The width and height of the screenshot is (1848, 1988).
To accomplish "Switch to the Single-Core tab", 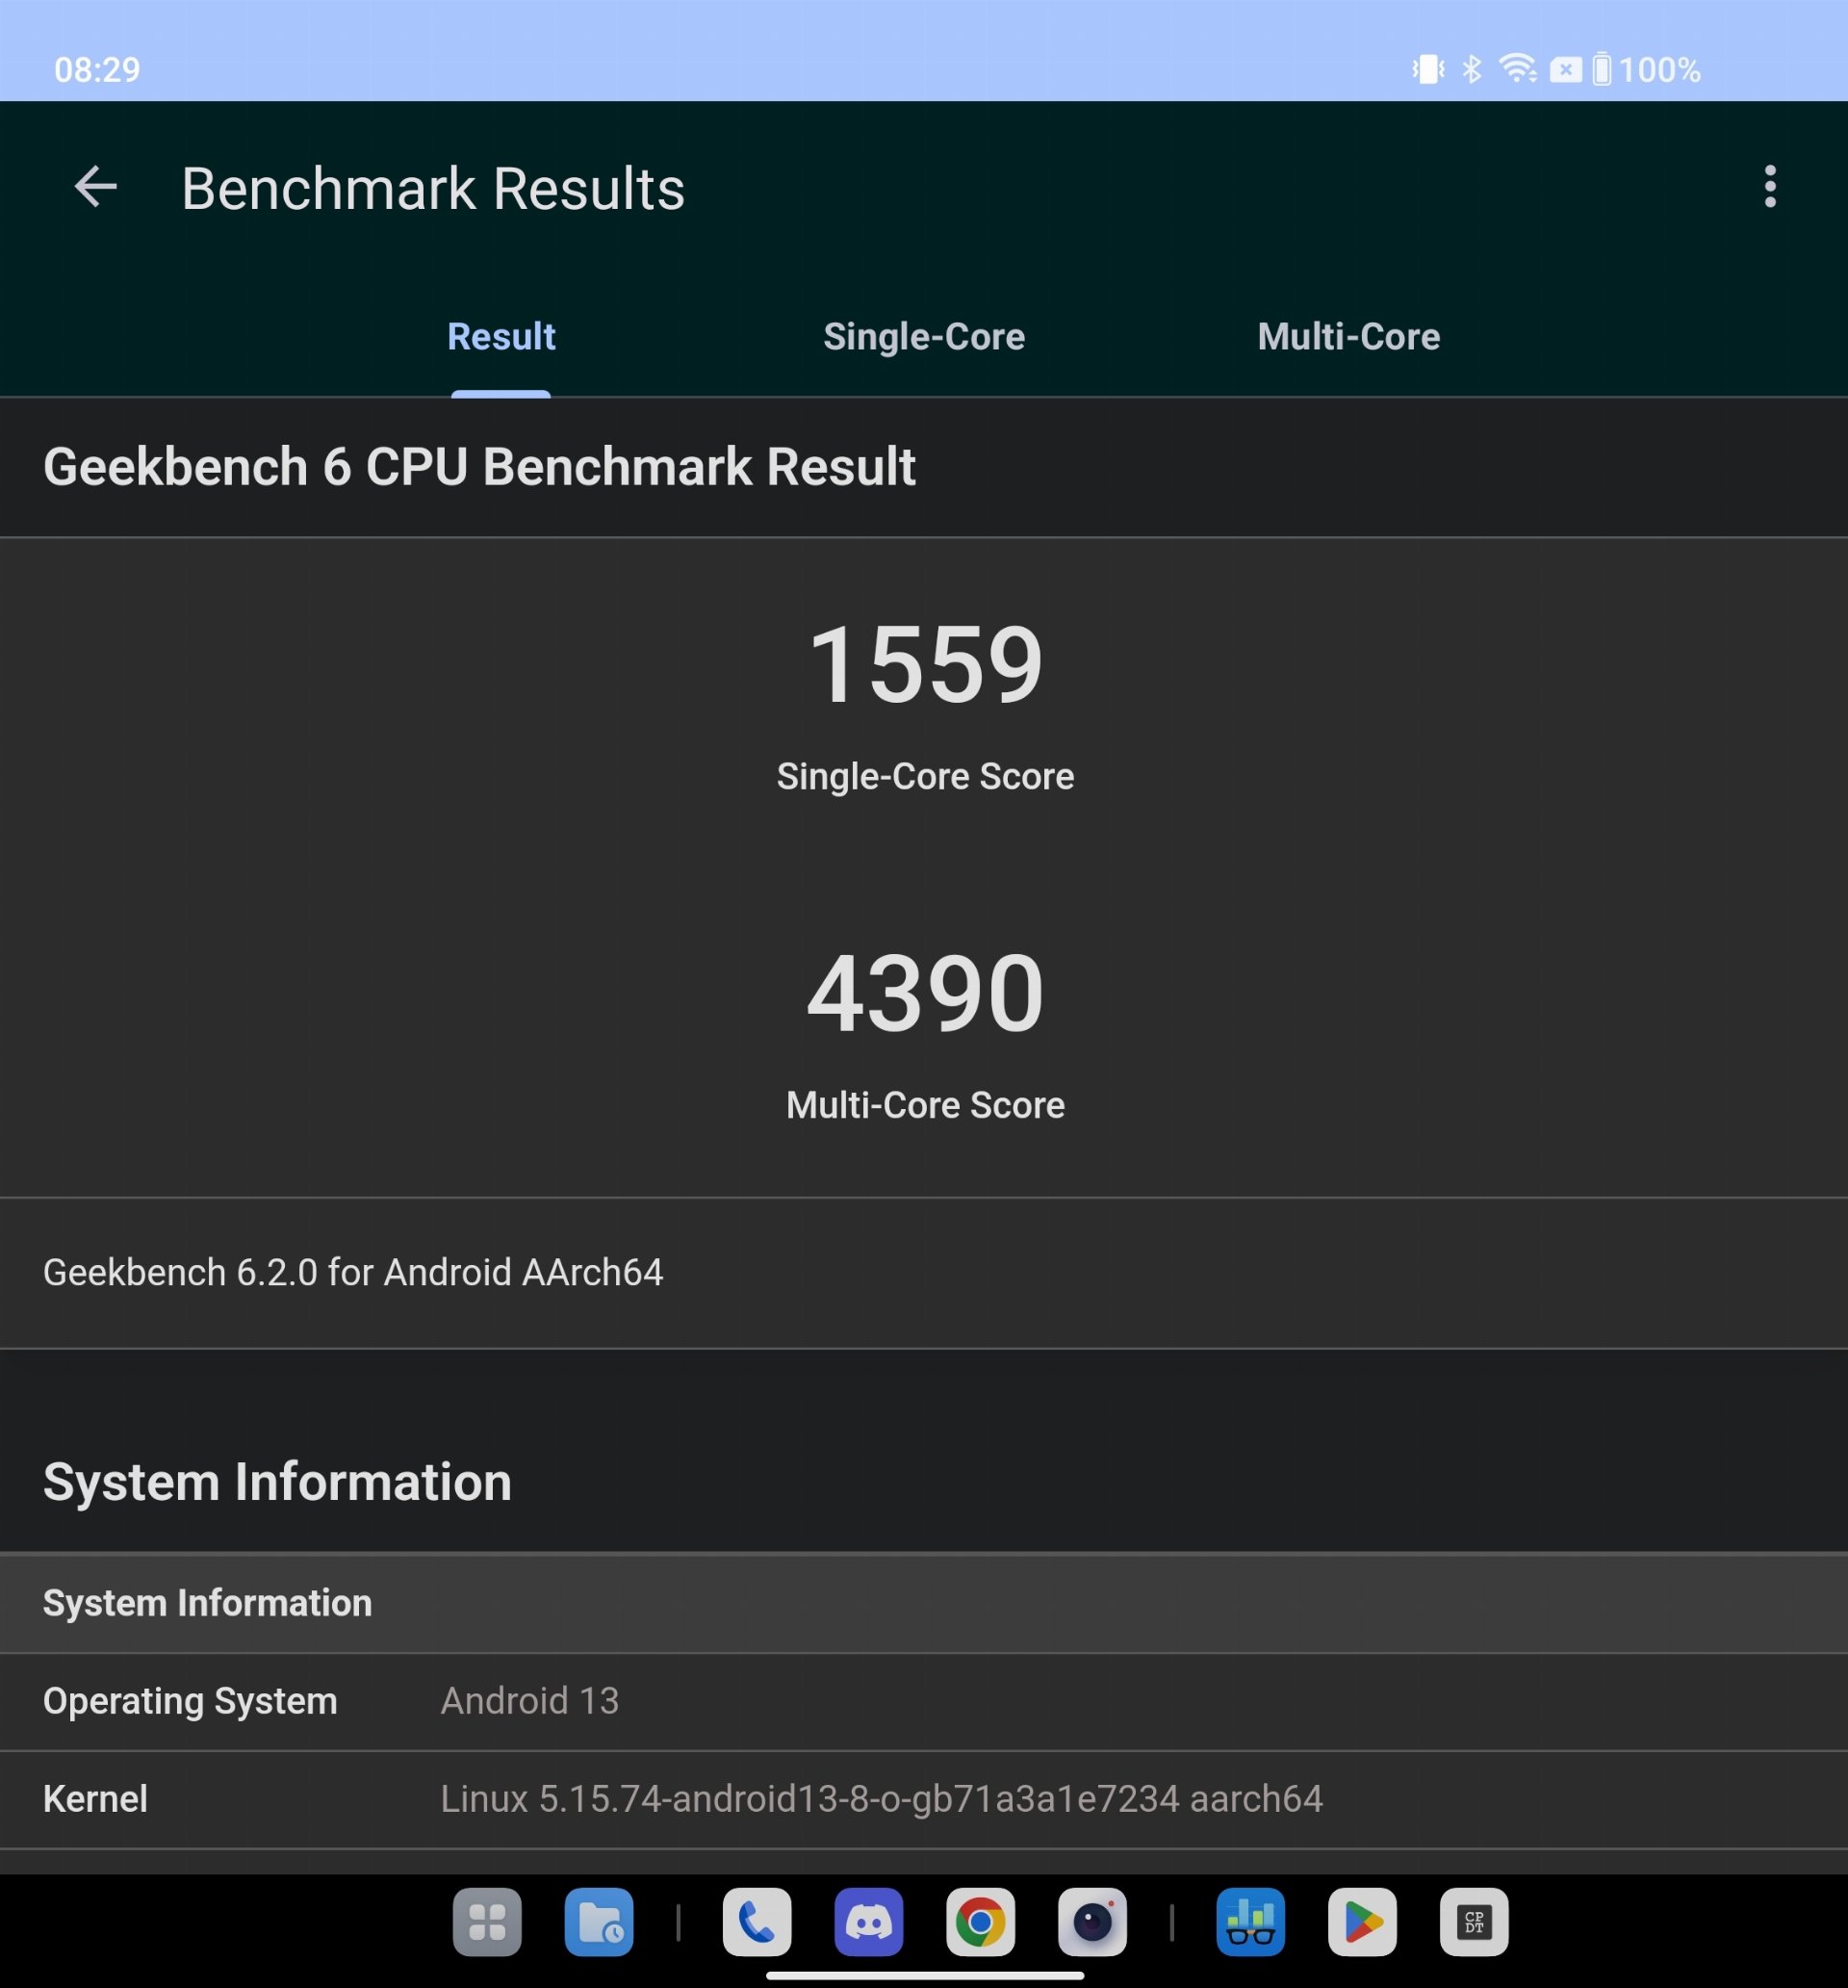I will pos(924,337).
